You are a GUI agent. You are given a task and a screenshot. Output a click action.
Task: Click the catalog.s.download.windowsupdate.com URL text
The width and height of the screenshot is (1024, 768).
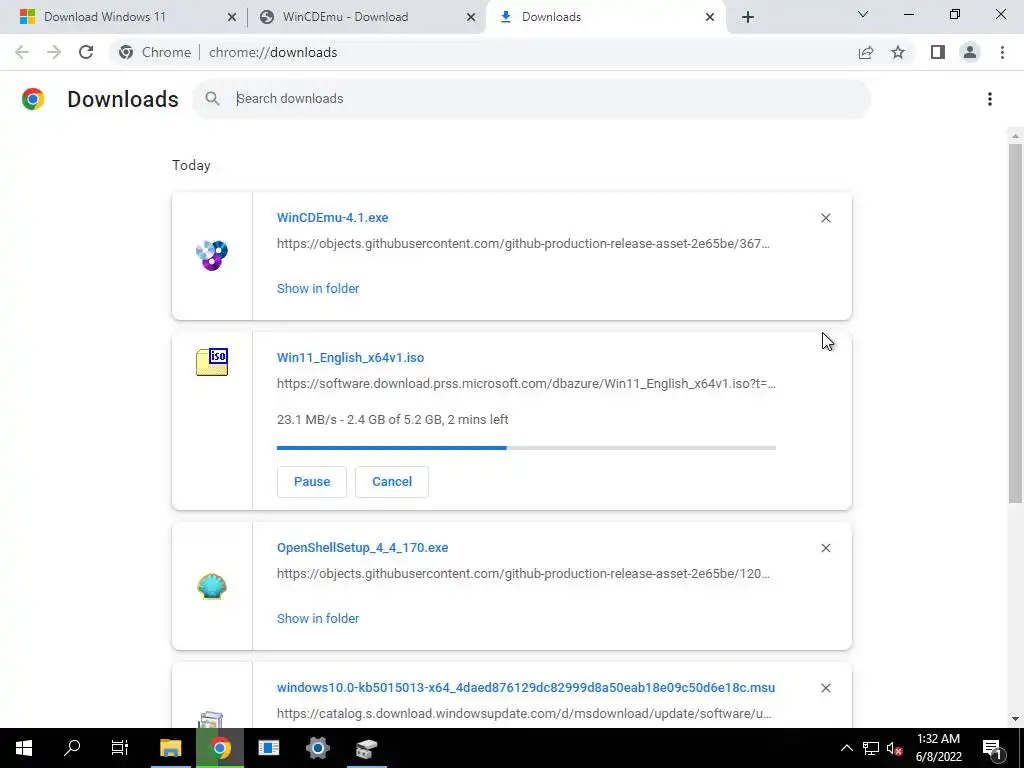(524, 714)
